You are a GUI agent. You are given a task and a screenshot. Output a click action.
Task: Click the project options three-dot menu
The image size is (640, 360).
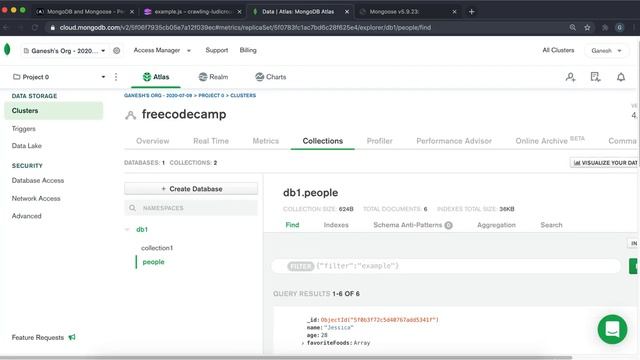116,77
